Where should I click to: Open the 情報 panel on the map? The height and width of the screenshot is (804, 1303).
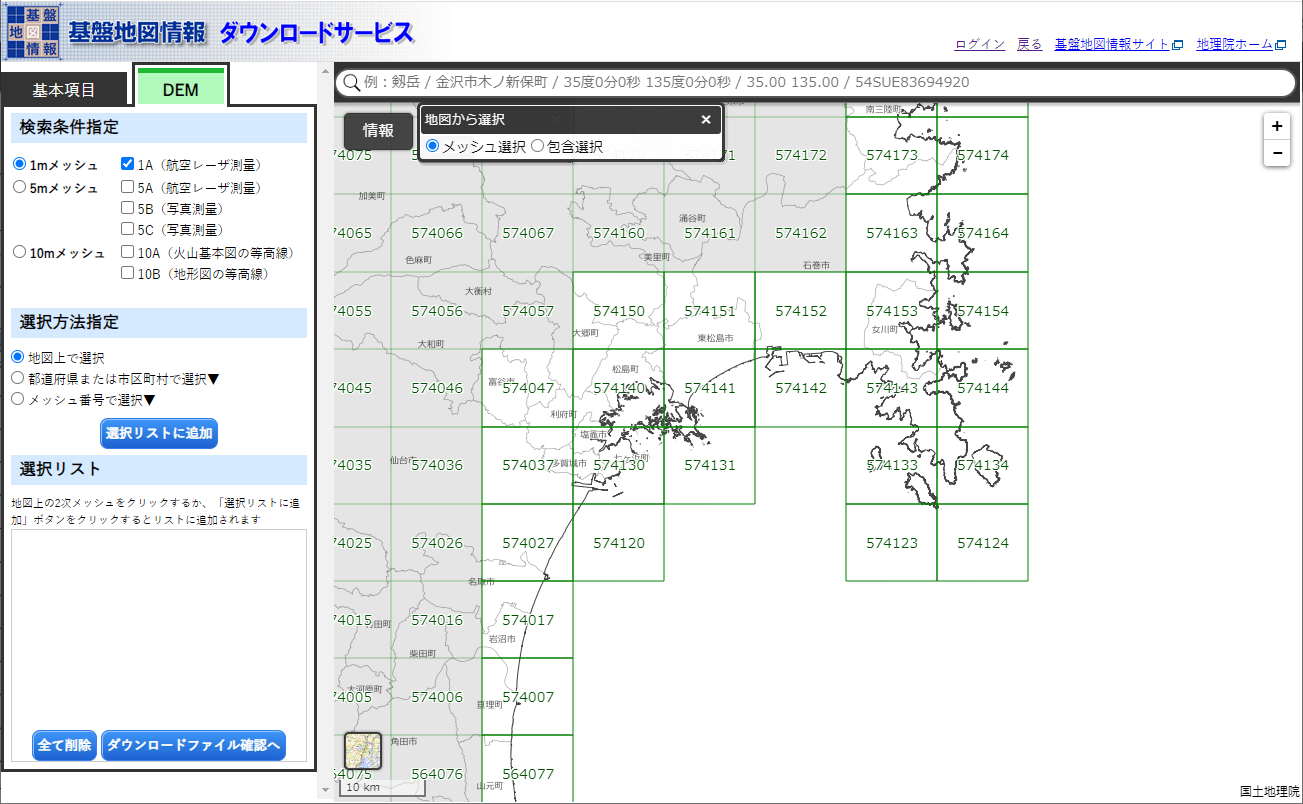pyautogui.click(x=378, y=130)
